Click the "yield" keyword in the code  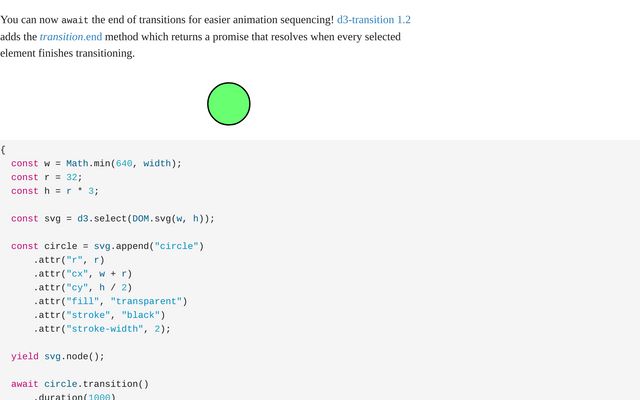[25, 356]
